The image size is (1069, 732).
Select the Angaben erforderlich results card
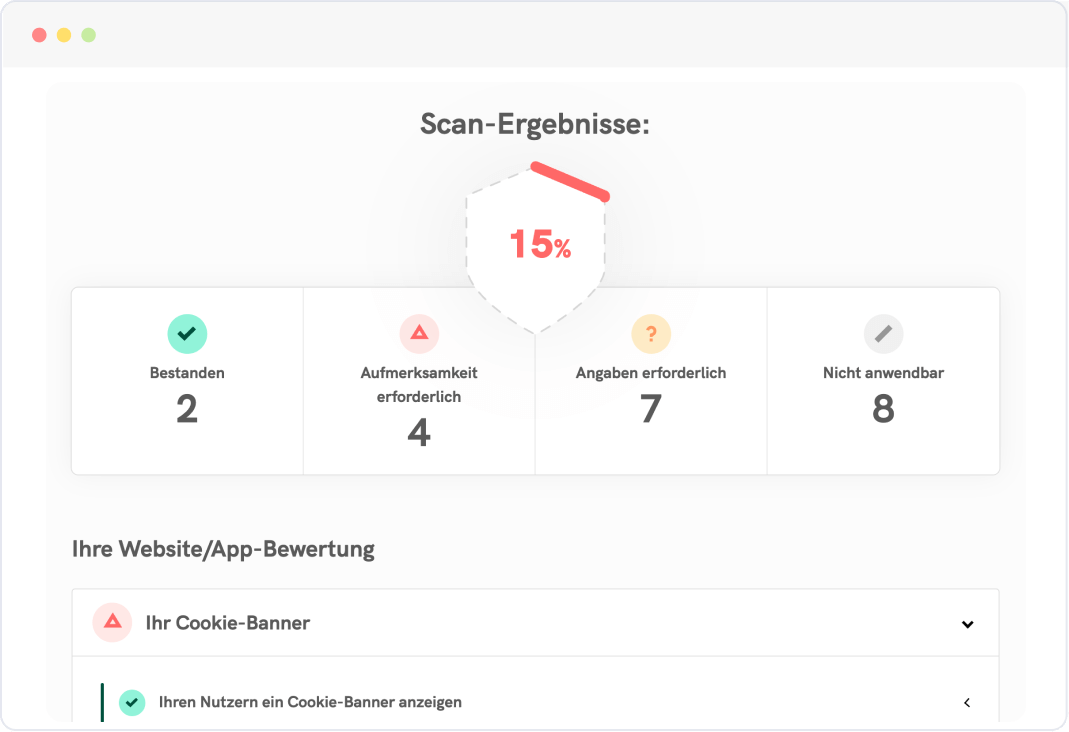click(651, 381)
